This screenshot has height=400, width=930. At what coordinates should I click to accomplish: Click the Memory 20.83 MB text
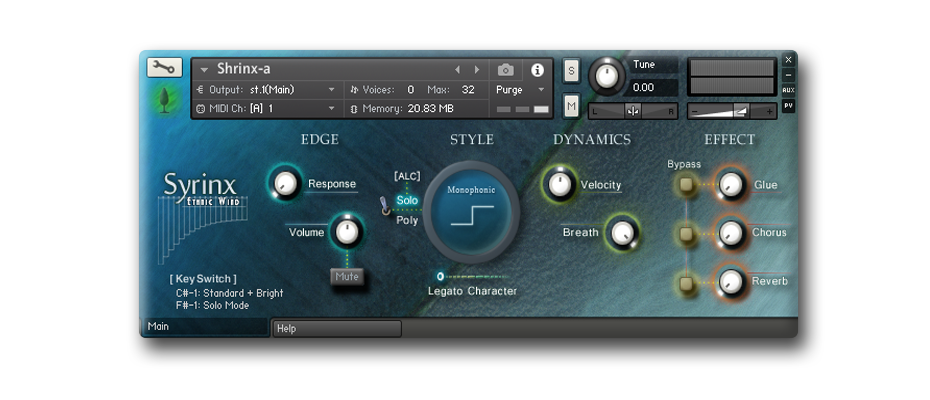coord(409,109)
